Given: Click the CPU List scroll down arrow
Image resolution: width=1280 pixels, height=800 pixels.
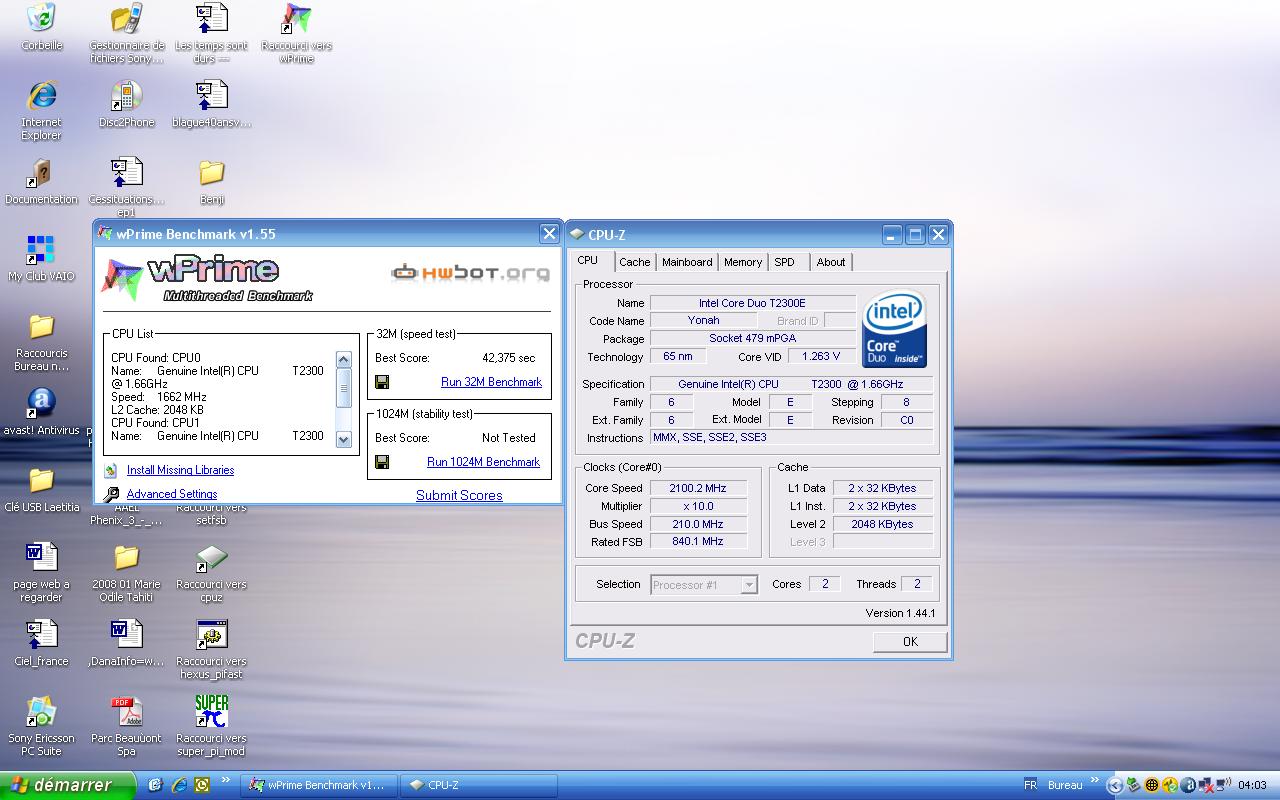Looking at the screenshot, I should (343, 439).
